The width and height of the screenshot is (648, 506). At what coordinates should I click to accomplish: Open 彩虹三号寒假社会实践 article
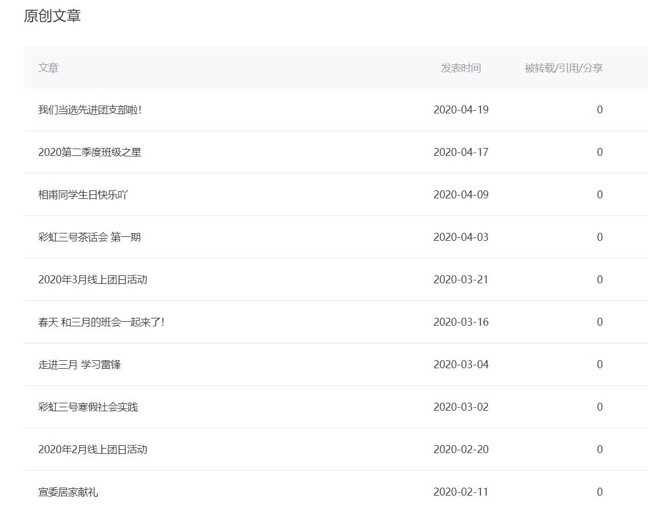[x=88, y=407]
